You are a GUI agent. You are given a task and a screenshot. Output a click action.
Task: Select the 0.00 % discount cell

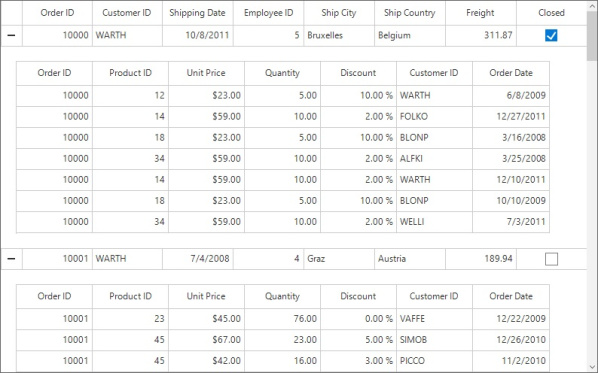358,319
